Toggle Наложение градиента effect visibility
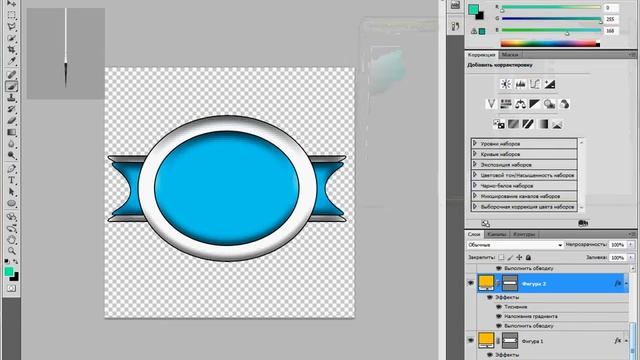Image resolution: width=640 pixels, height=360 pixels. pyautogui.click(x=499, y=316)
